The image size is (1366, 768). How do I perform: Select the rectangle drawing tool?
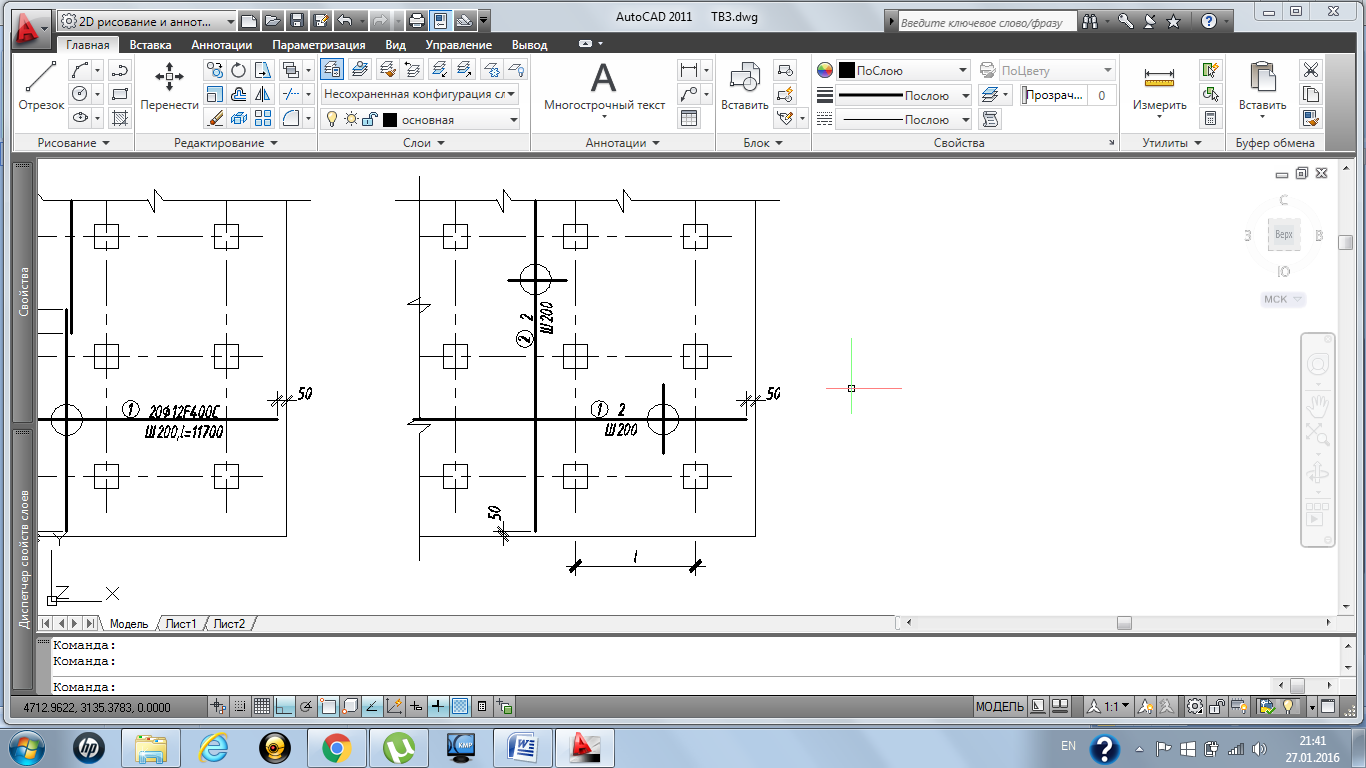[x=120, y=94]
